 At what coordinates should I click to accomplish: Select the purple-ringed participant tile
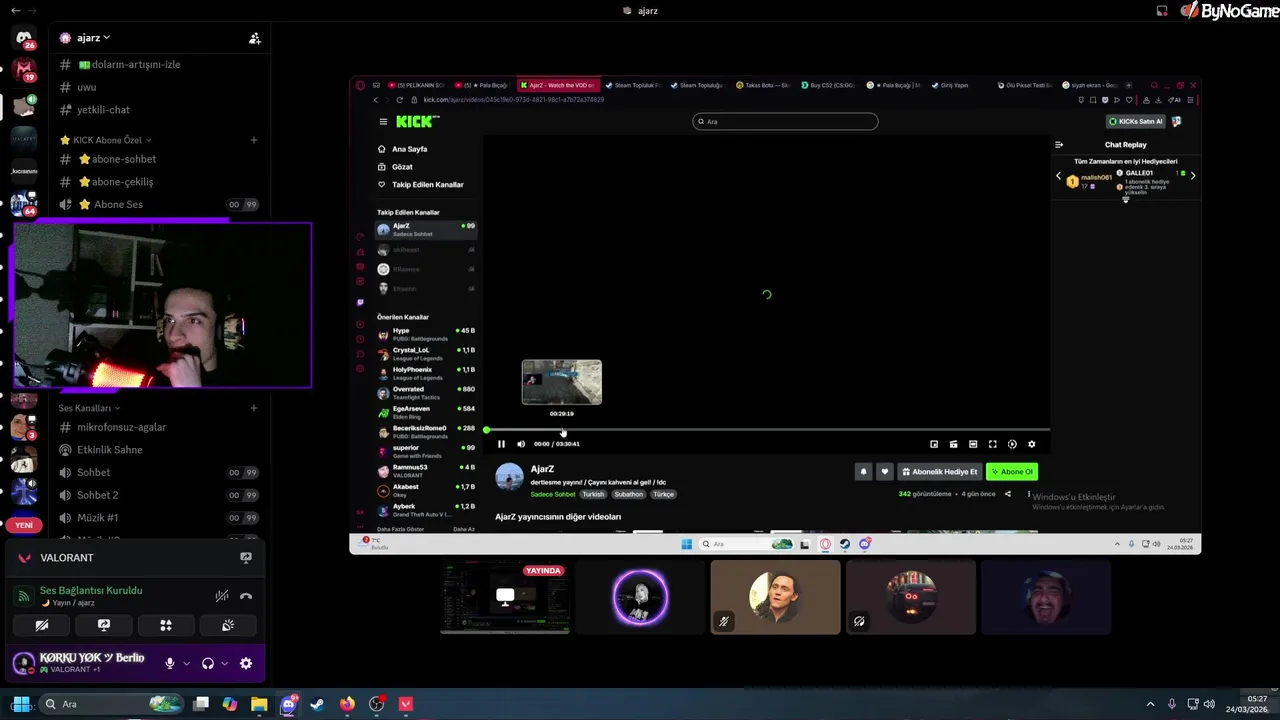640,597
